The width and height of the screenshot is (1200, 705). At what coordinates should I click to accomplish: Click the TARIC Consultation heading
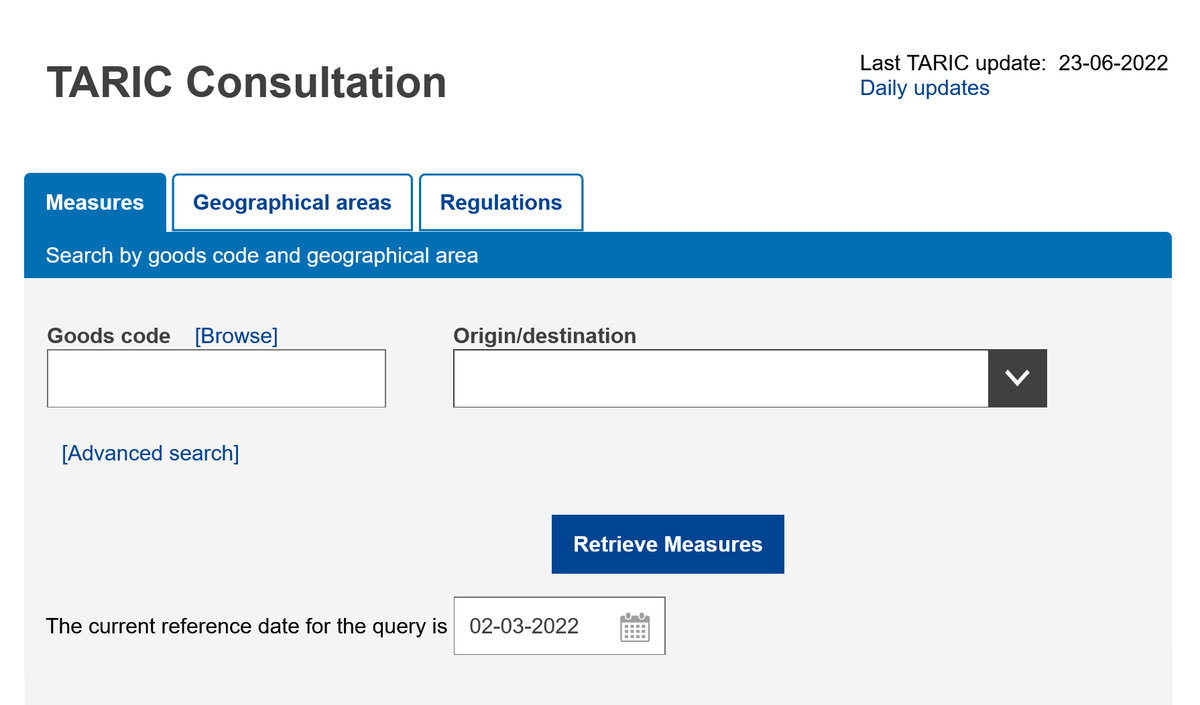pos(247,82)
